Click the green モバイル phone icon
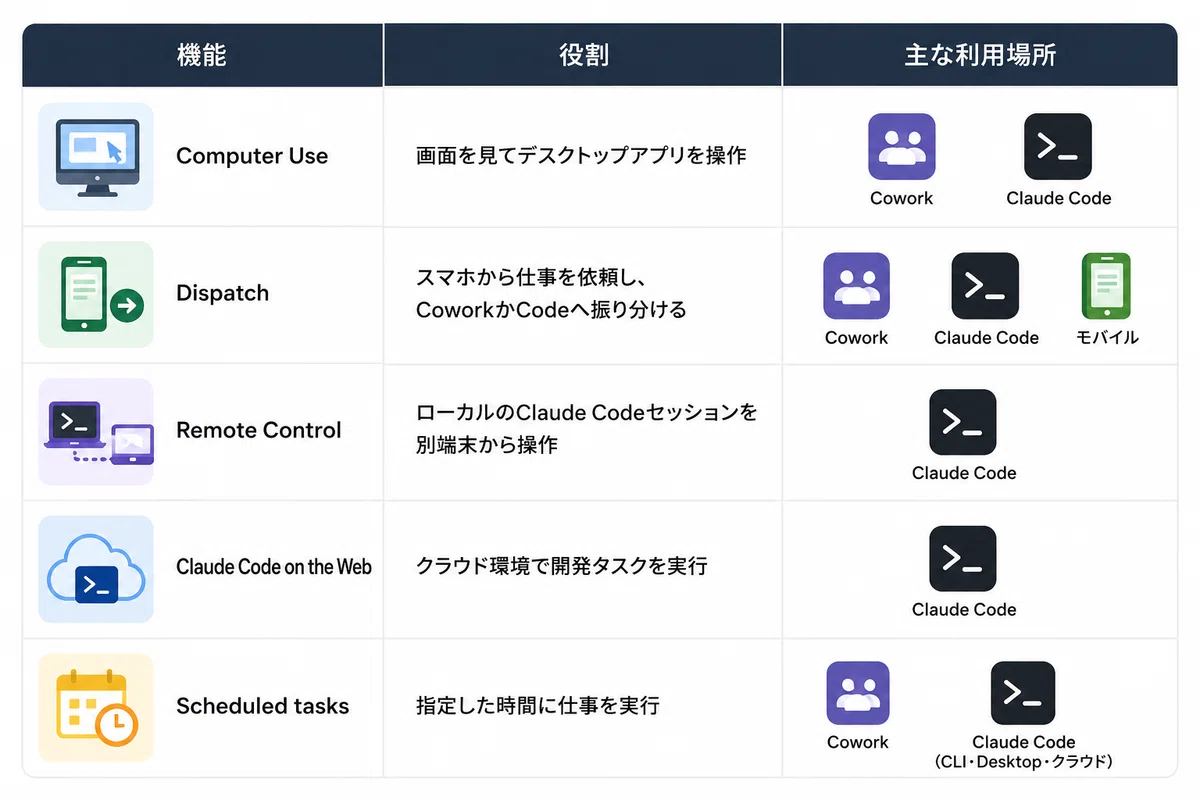Screen dimensions: 1200x800 pyautogui.click(x=1106, y=286)
